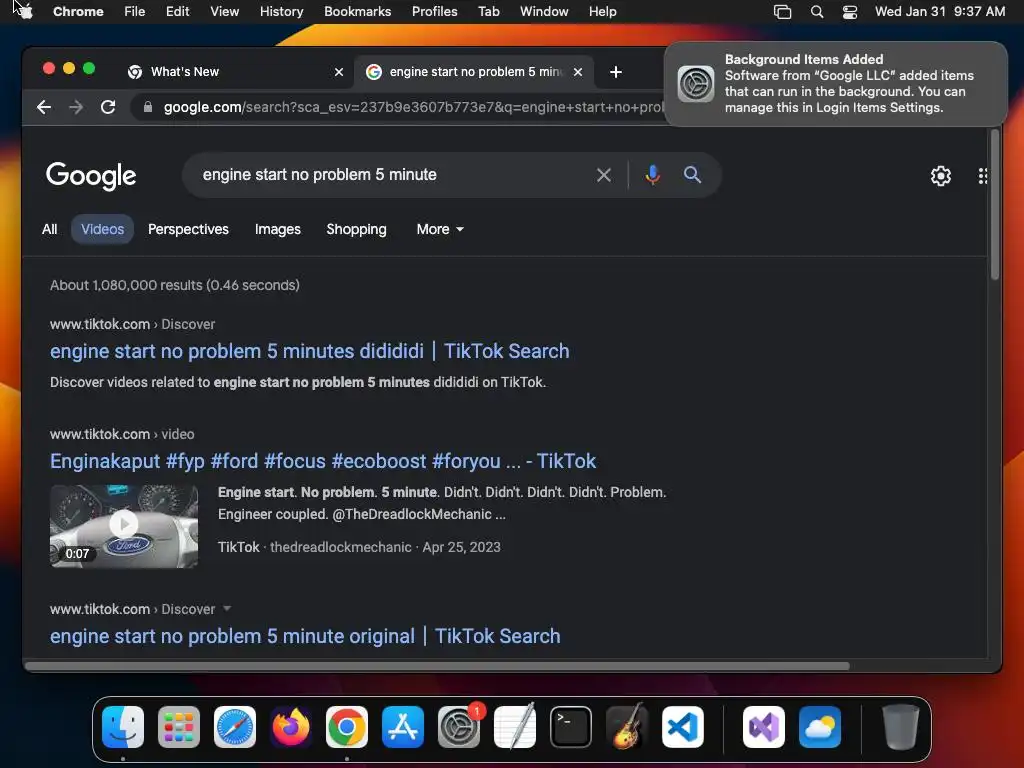Launch Terminal from the Dock
Screen dimensions: 1024x768
[571, 727]
